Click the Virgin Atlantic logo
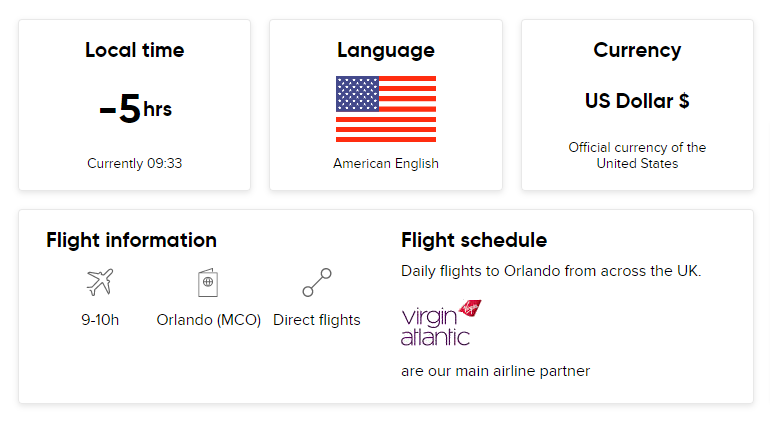Image resolution: width=770 pixels, height=422 pixels. 441,323
